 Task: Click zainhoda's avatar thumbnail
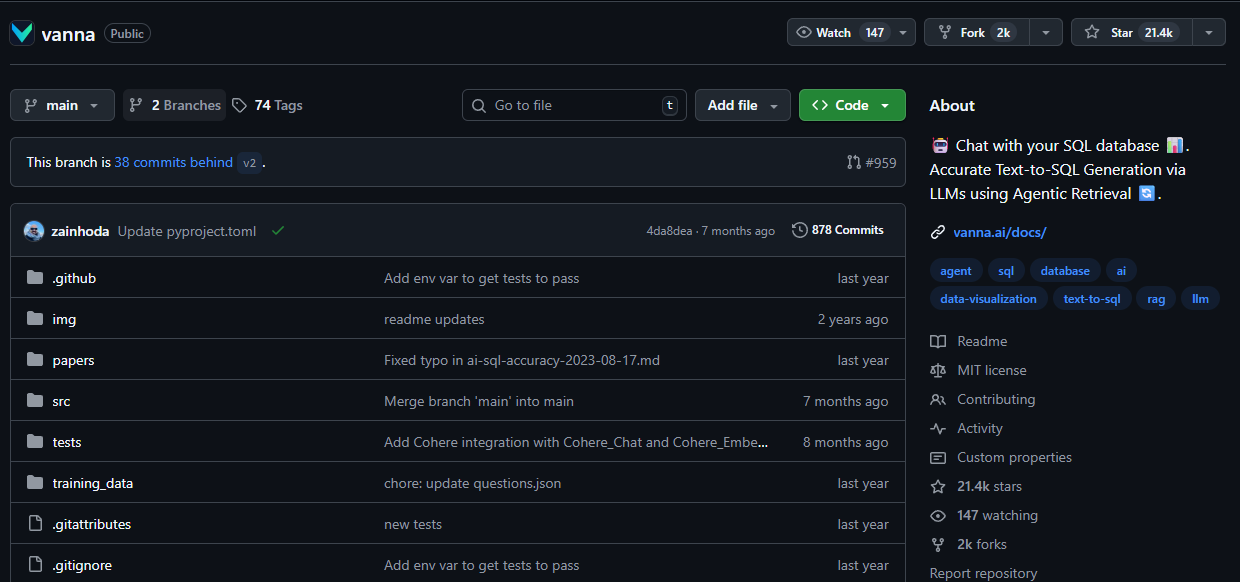coord(34,231)
